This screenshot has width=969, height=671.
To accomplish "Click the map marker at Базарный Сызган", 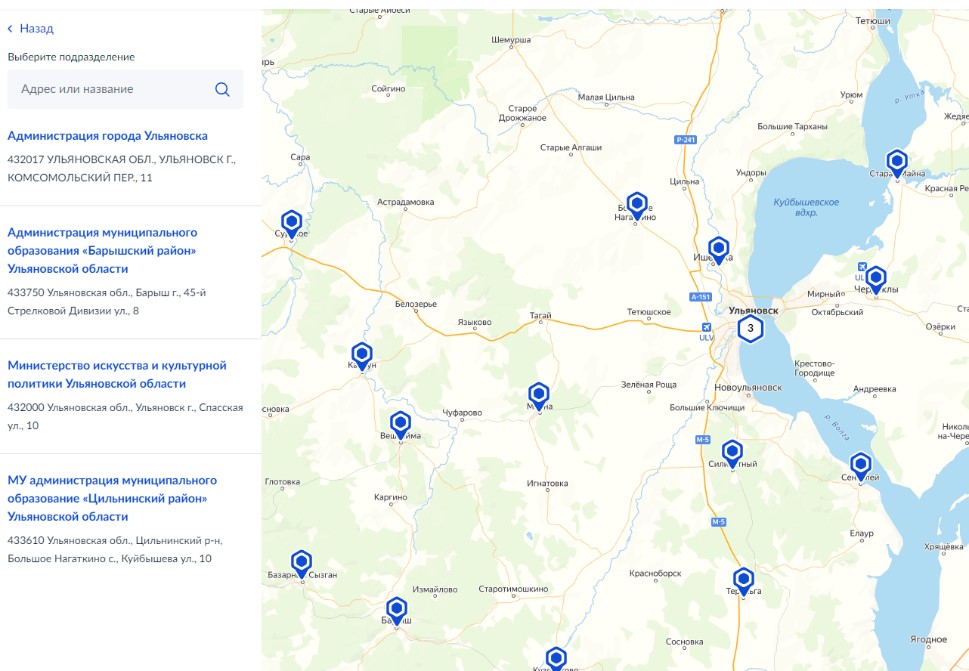I will [301, 562].
